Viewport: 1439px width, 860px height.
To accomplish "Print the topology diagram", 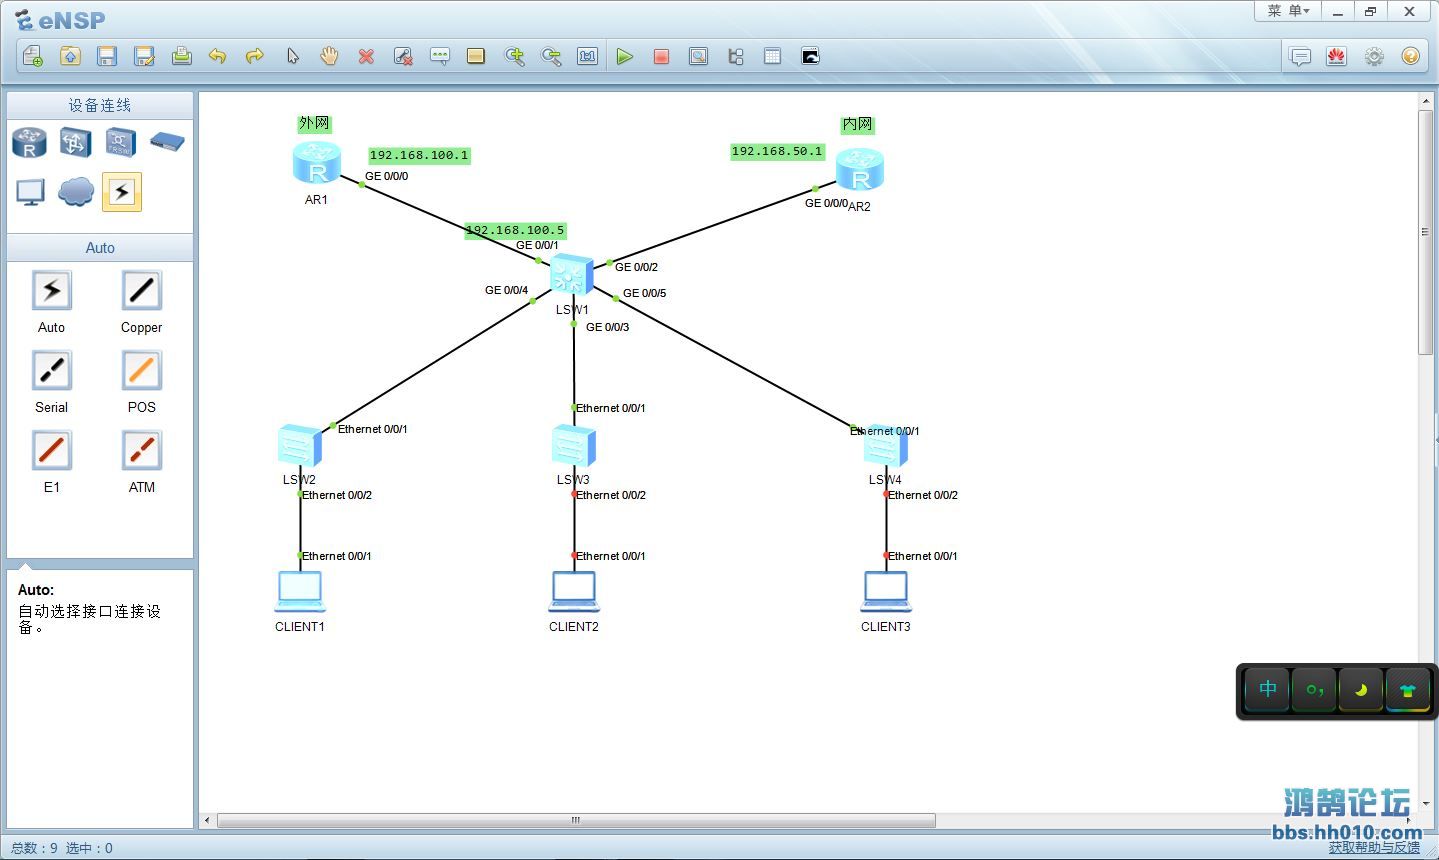I will [x=181, y=56].
